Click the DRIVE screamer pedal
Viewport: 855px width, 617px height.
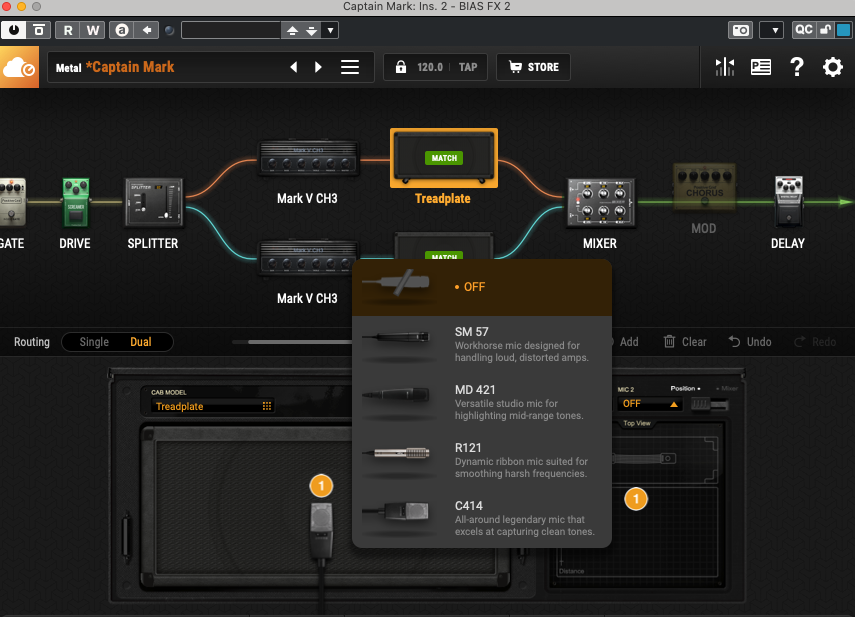pyautogui.click(x=75, y=202)
